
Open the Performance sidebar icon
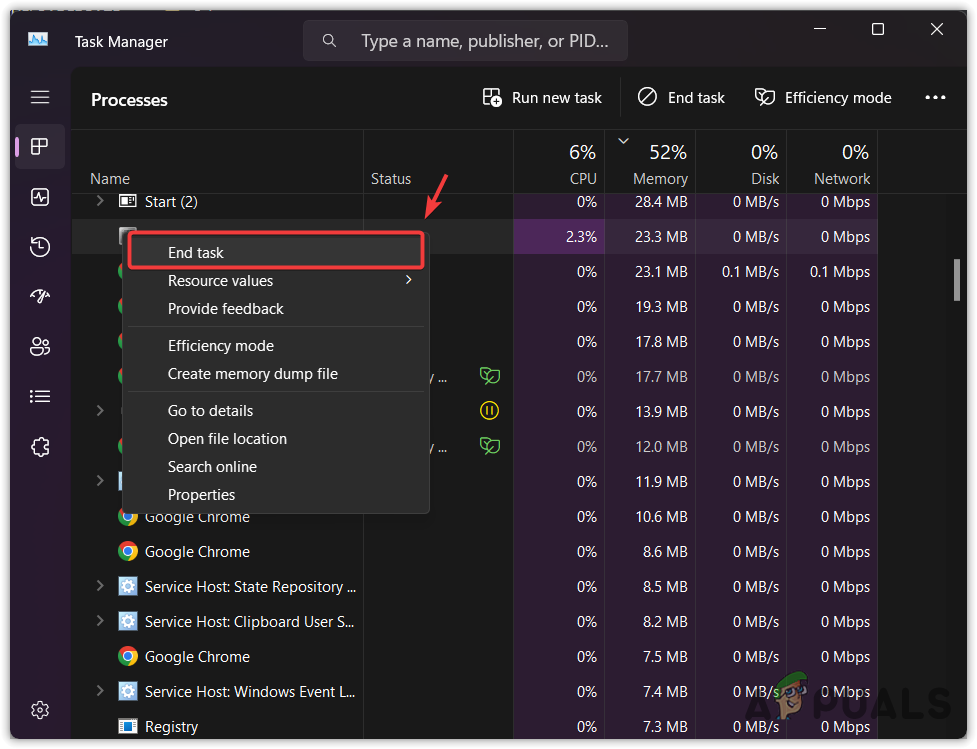[40, 197]
